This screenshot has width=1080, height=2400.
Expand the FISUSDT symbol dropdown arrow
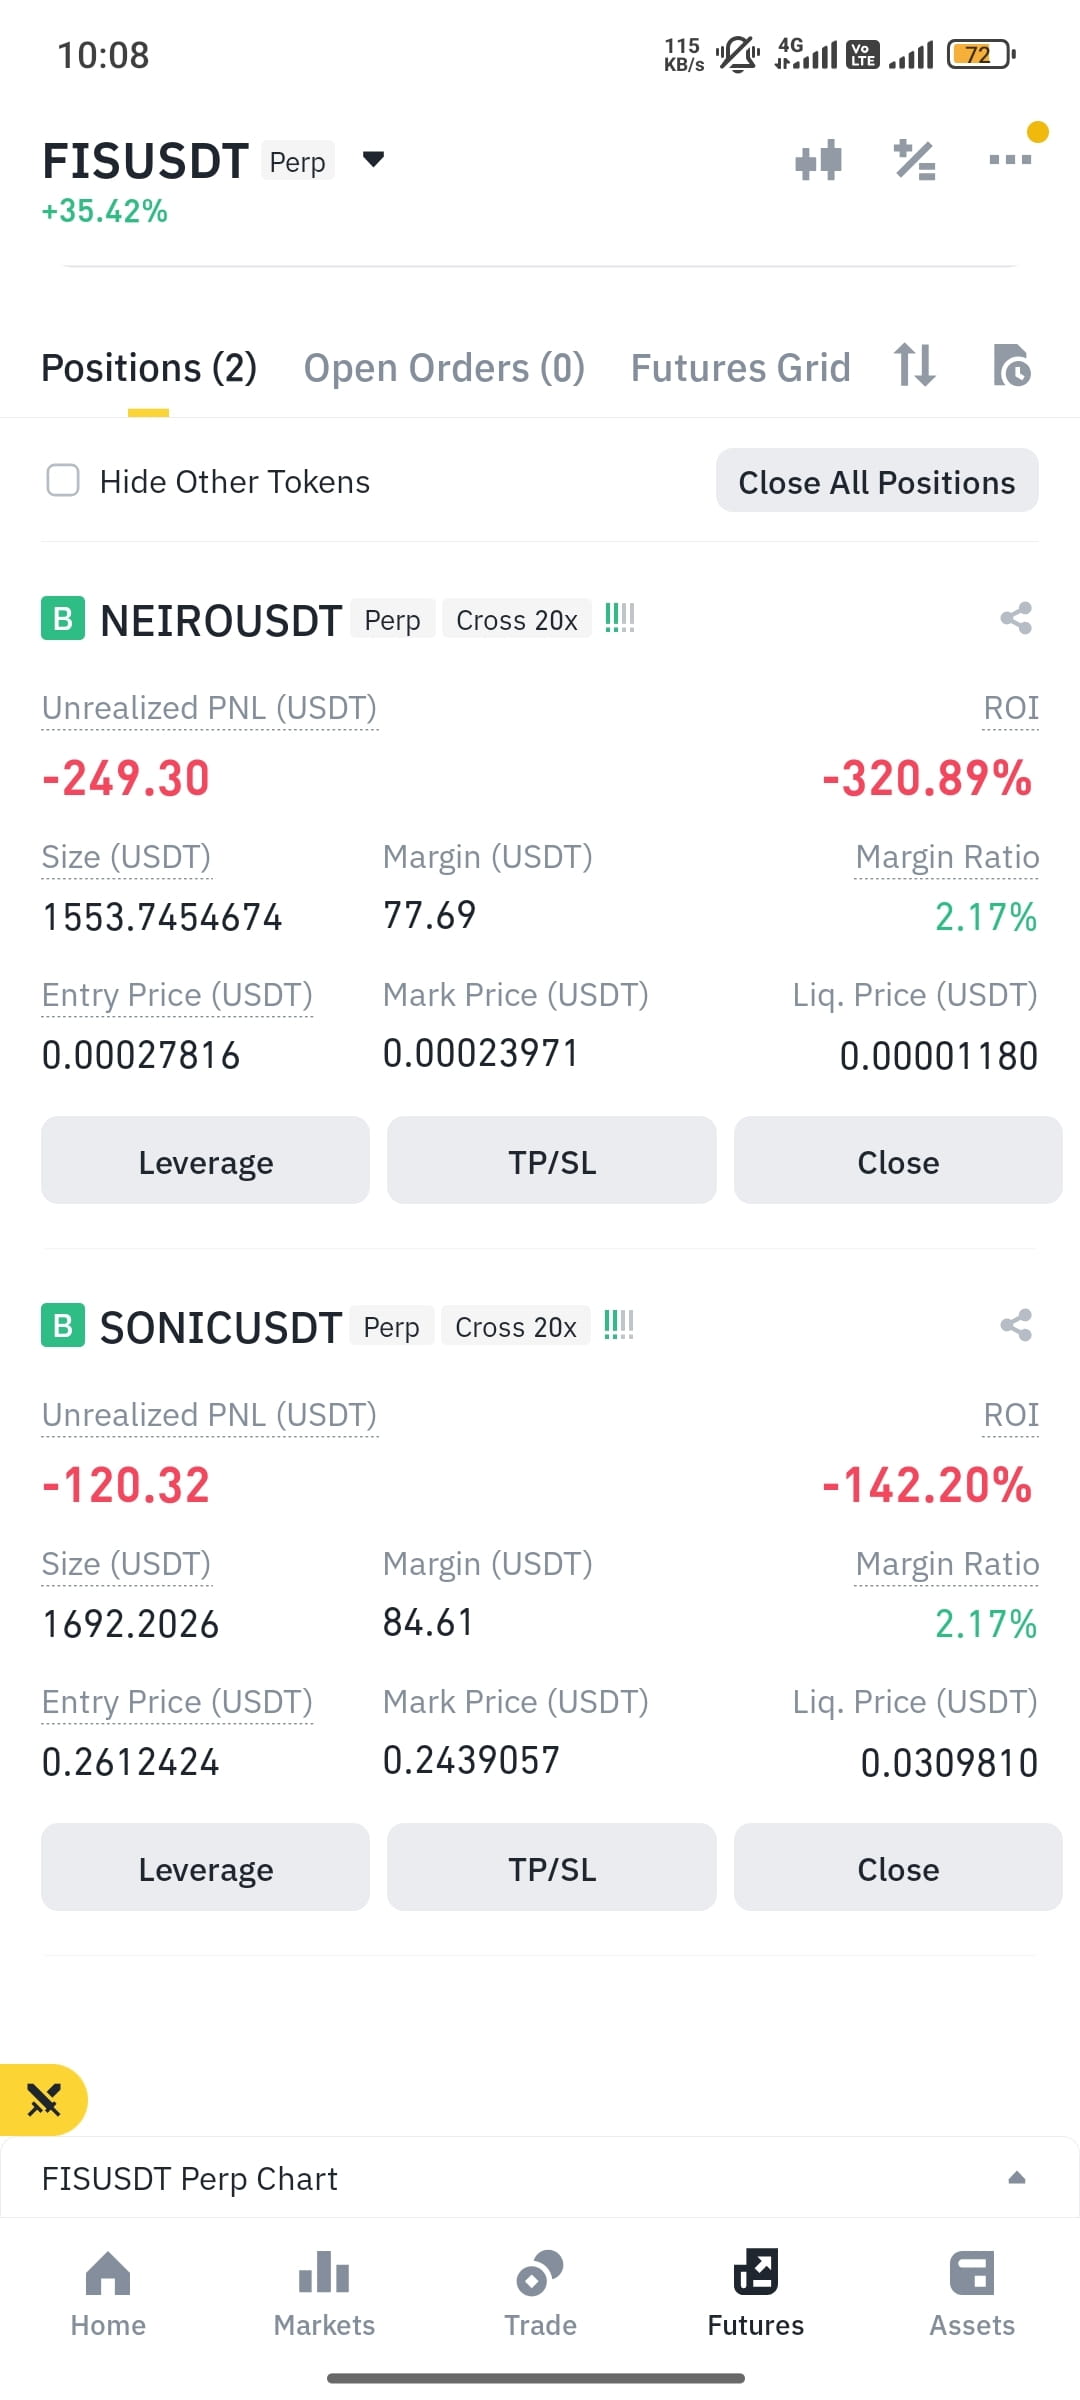tap(373, 159)
